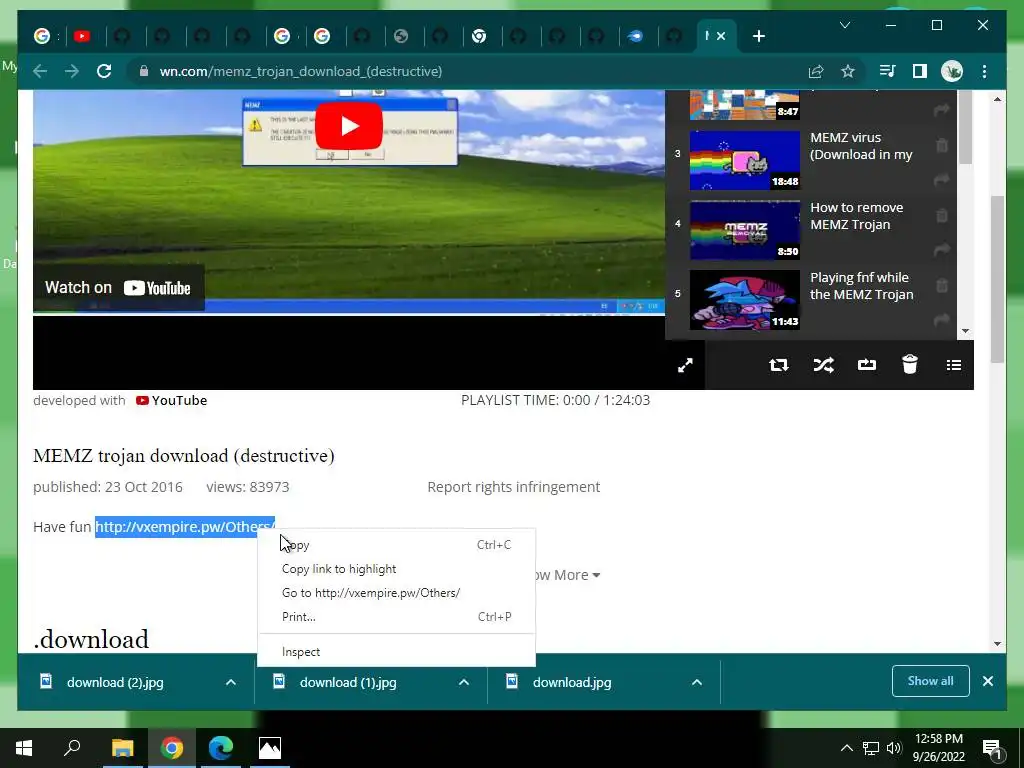
Task: Open Chrome side panel
Action: tap(920, 71)
